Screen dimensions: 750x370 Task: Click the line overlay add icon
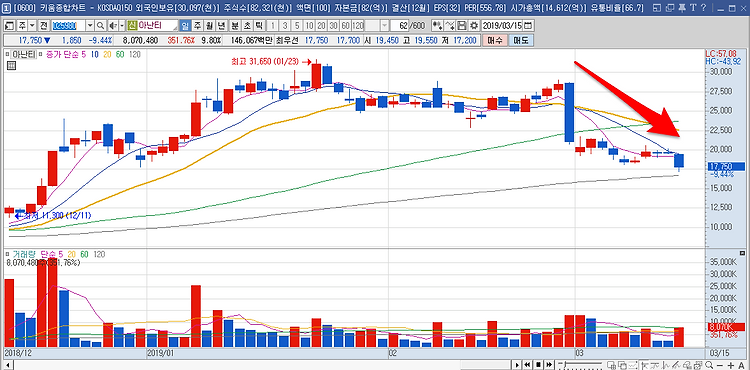coord(450,25)
